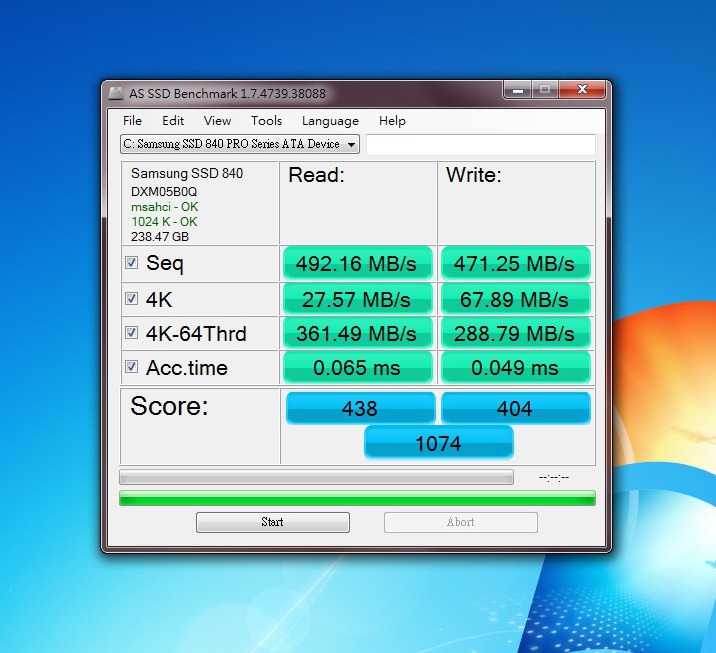
Task: Click the 4K-64Thrd write result 288.79 MB/s
Action: point(516,333)
